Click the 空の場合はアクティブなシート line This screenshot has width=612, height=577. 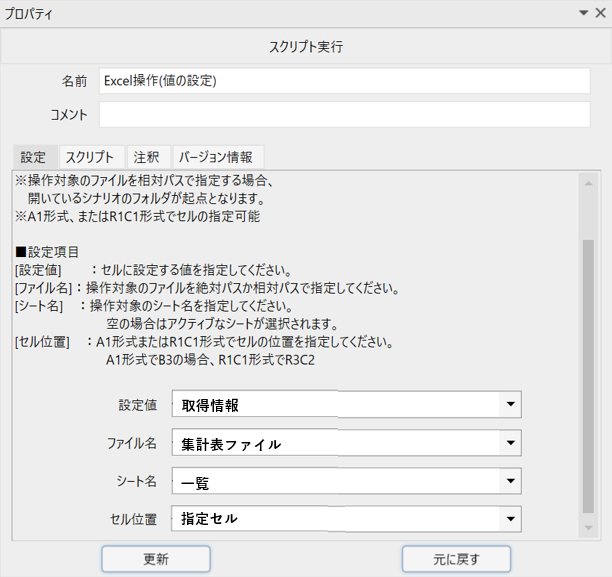[x=222, y=324]
